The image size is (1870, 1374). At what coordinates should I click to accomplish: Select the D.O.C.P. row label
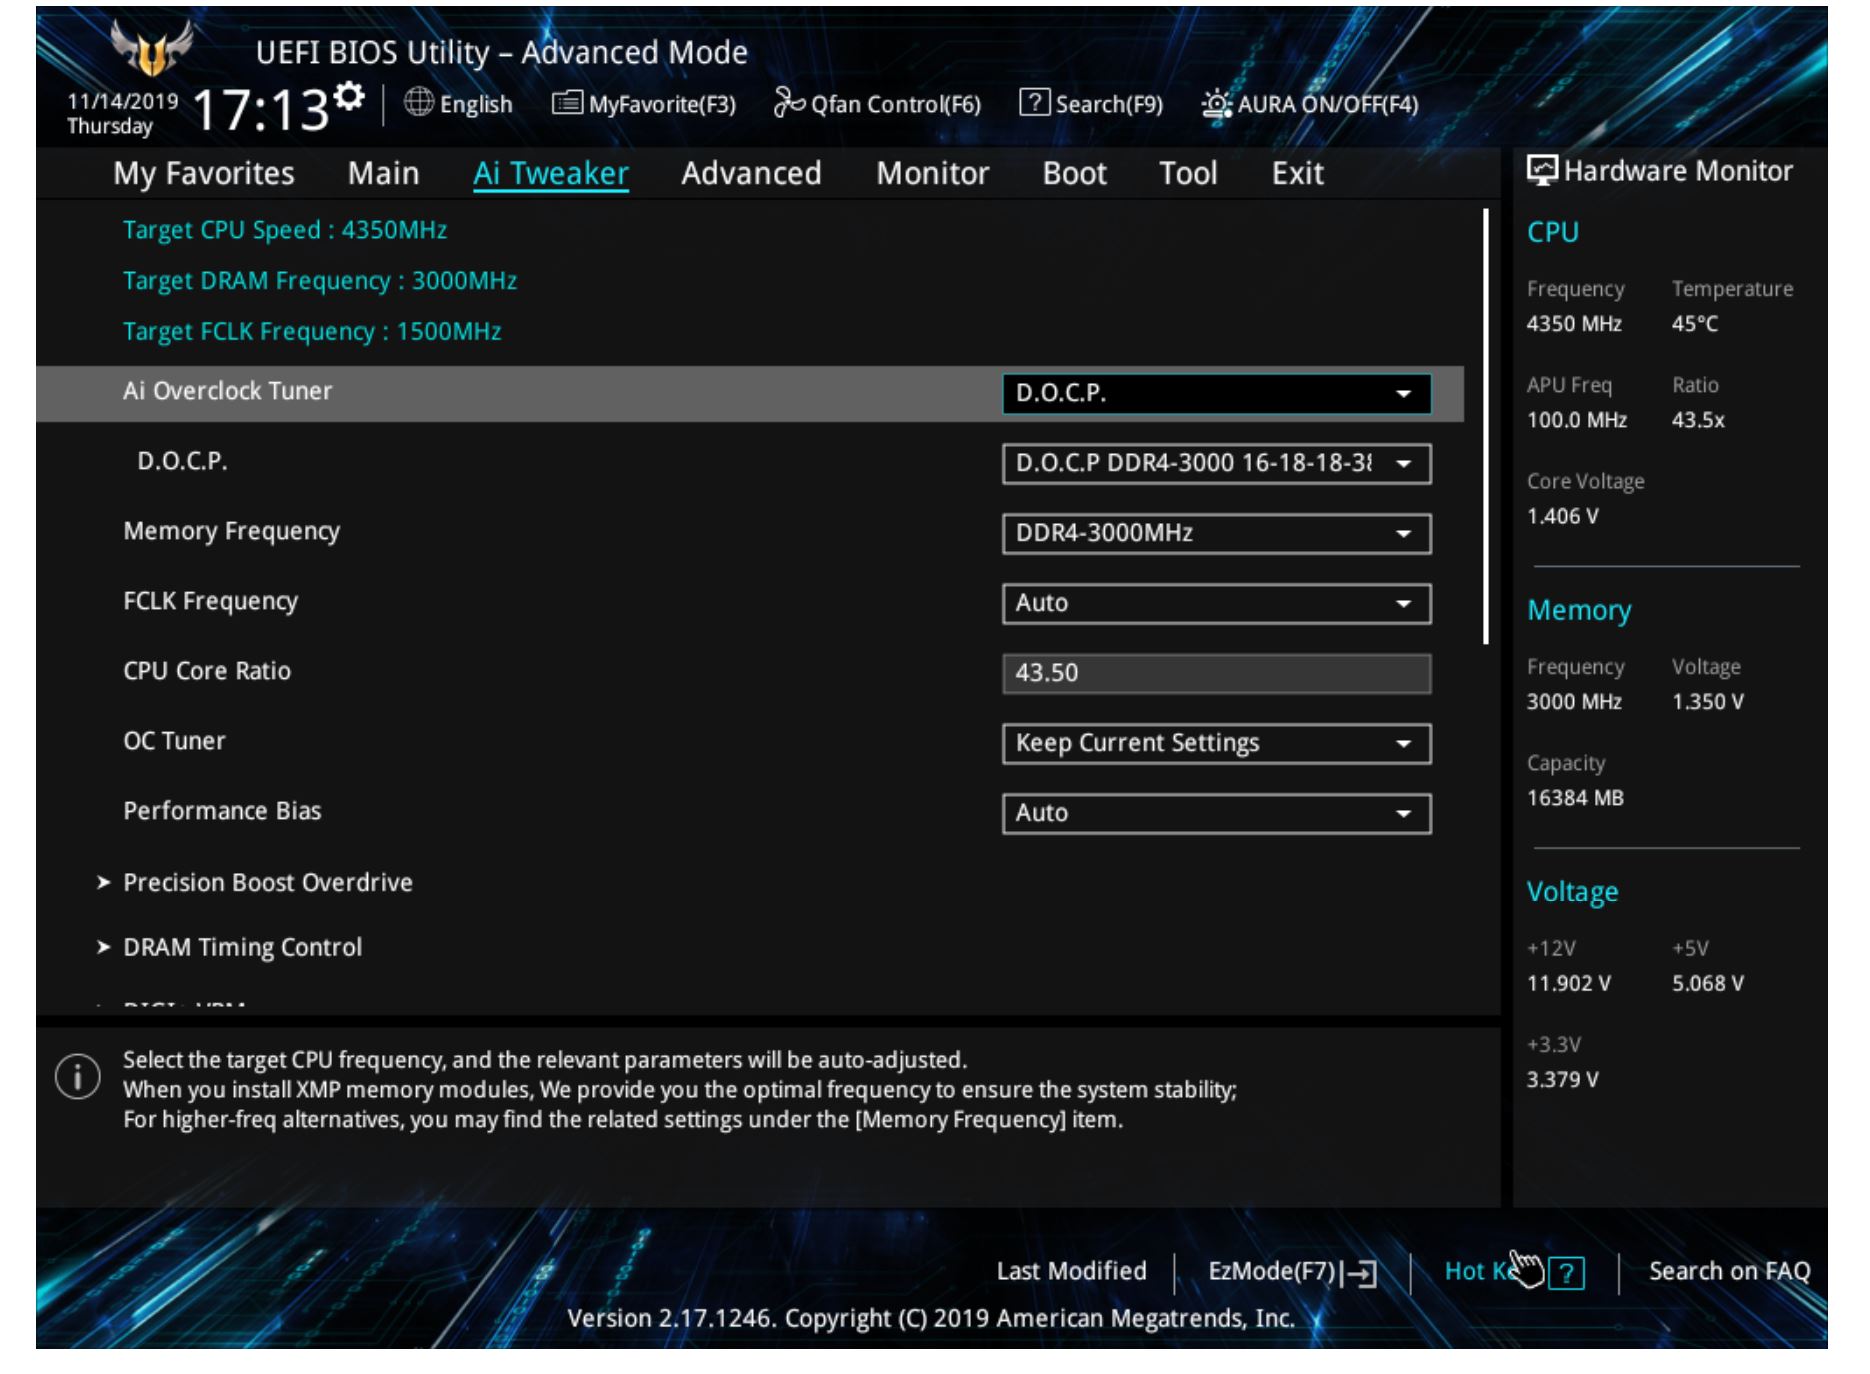click(182, 461)
